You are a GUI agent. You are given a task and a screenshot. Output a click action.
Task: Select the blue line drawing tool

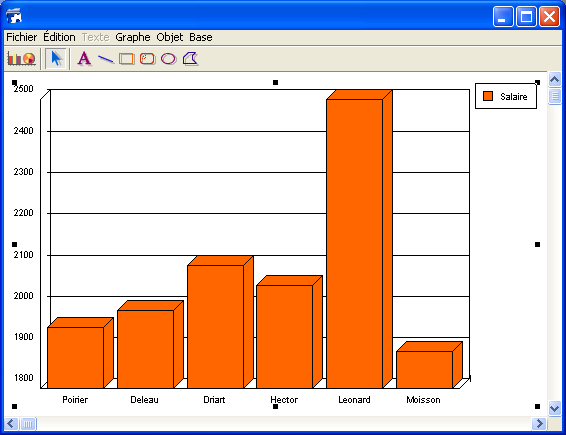[x=106, y=59]
